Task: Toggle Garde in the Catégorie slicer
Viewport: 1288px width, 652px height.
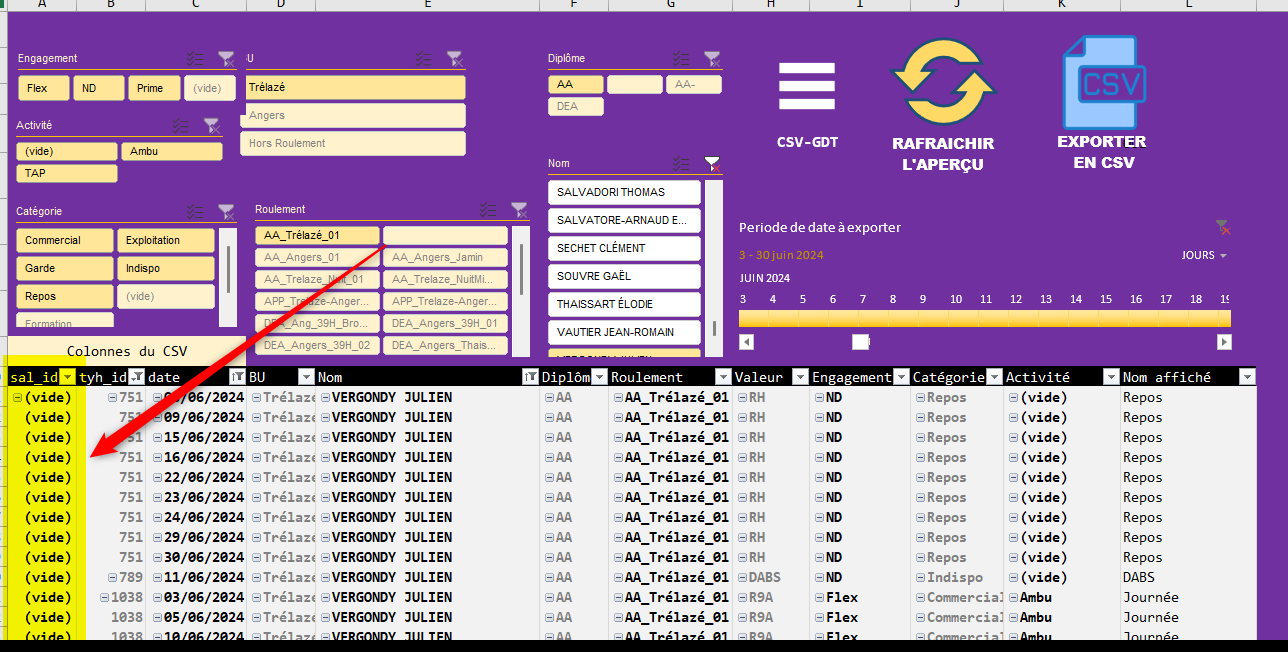Action: (x=64, y=268)
